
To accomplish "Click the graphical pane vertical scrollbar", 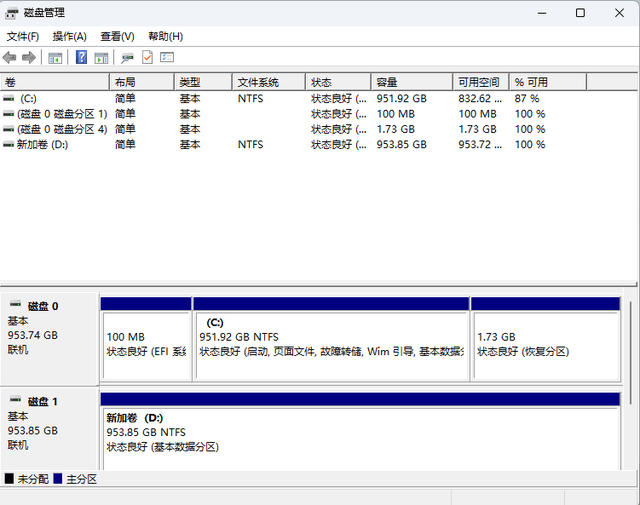I will pyautogui.click(x=631, y=353).
